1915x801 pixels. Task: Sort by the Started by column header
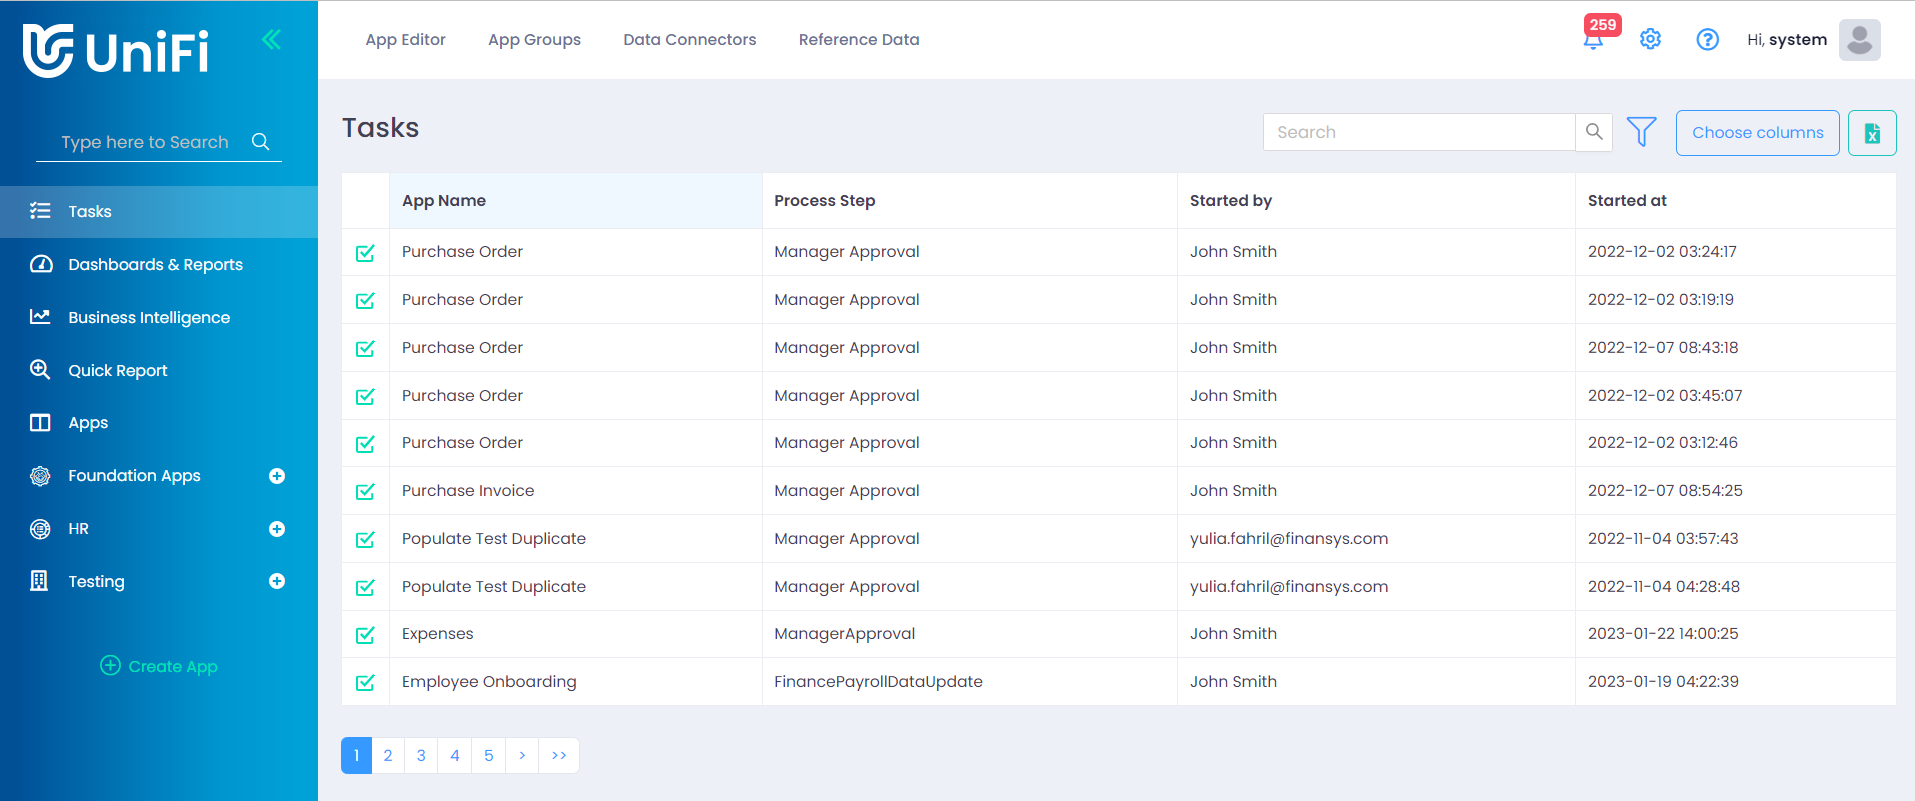[x=1376, y=201]
